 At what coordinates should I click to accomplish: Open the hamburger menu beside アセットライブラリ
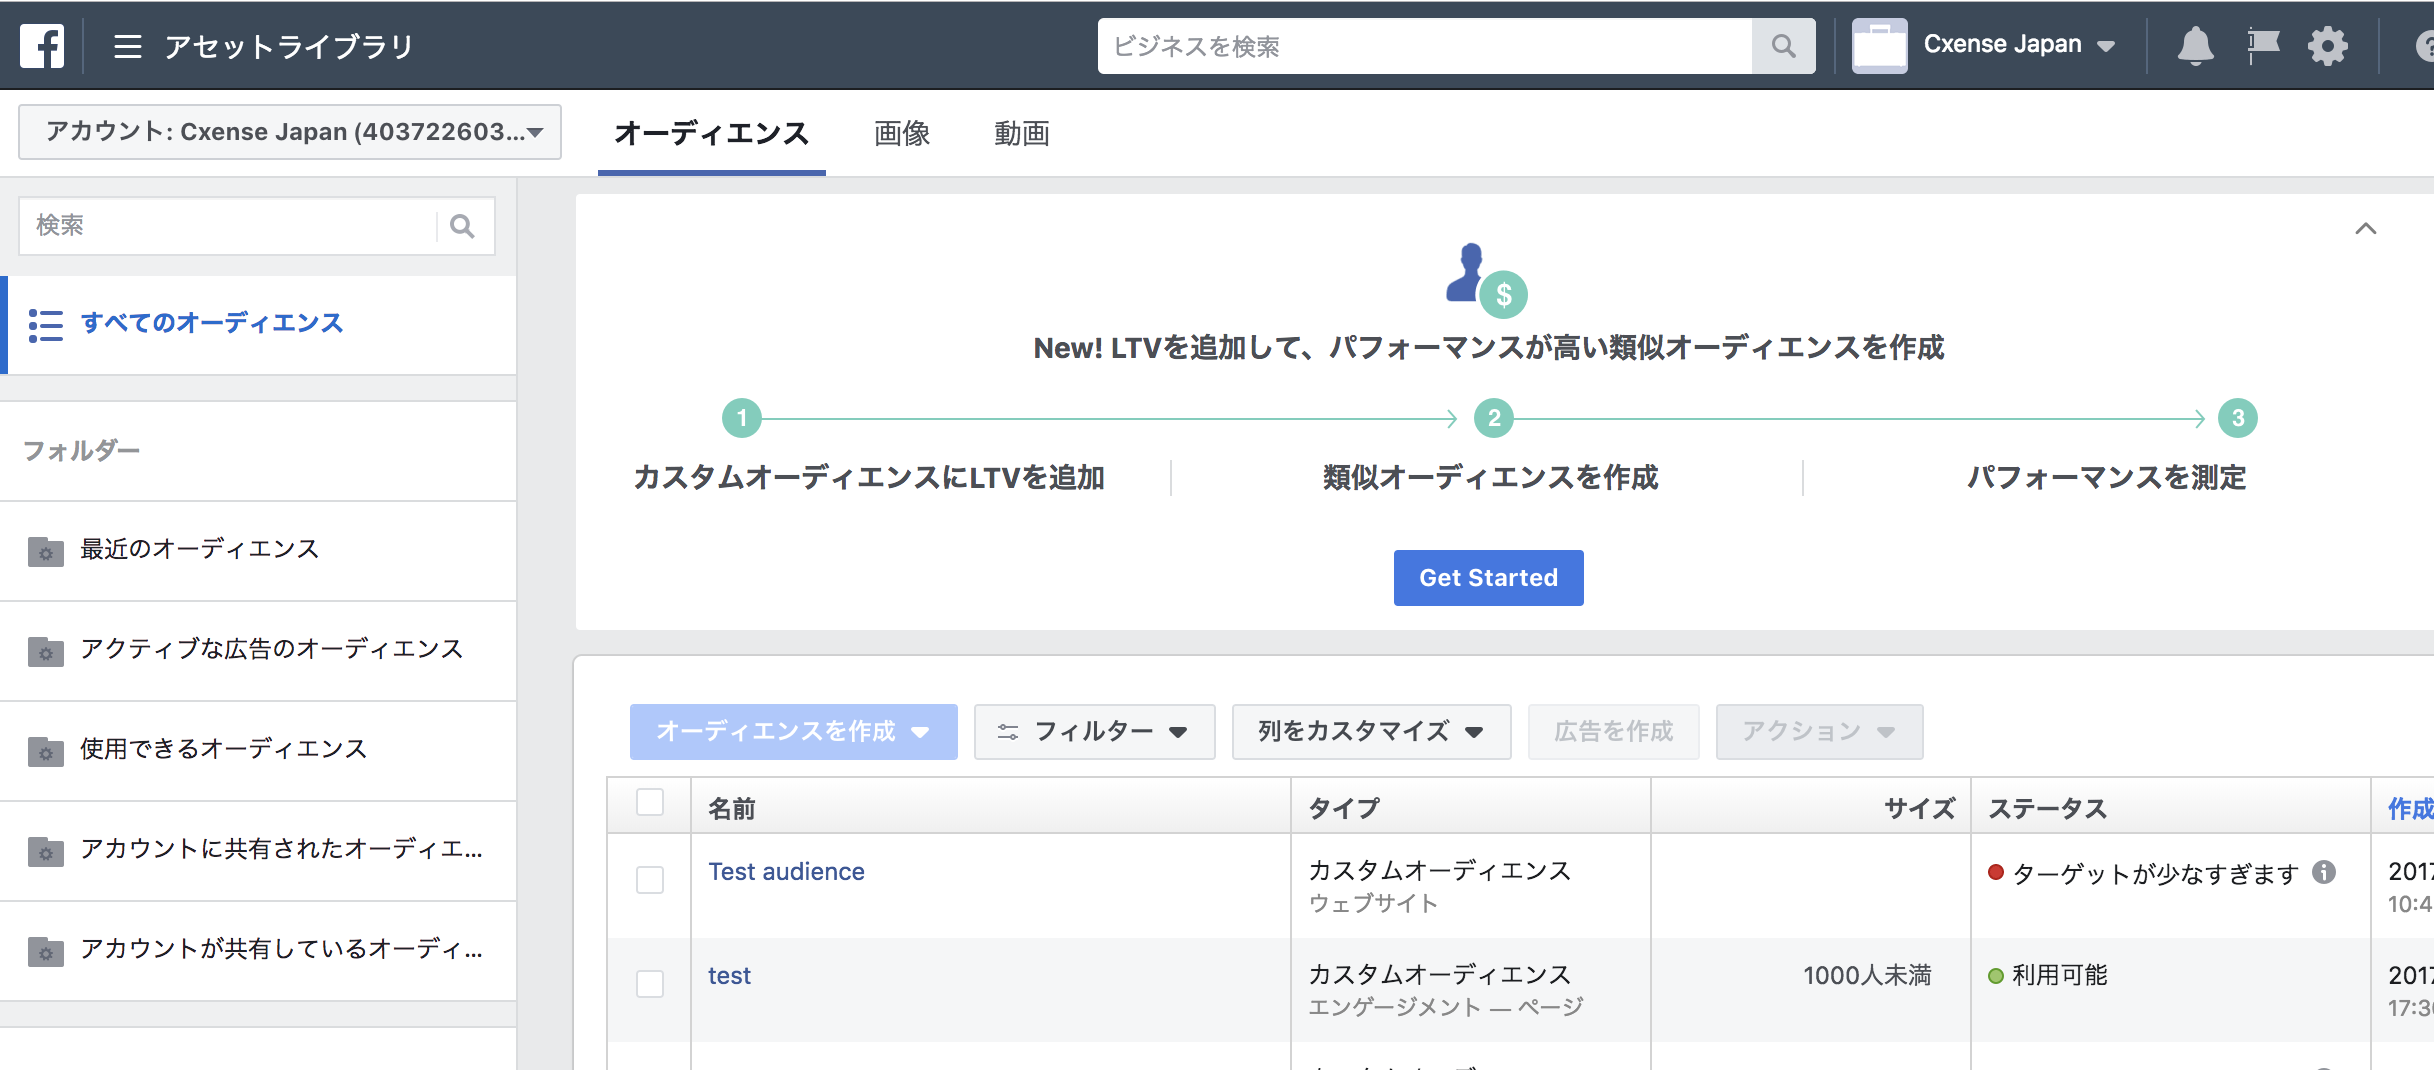click(128, 46)
